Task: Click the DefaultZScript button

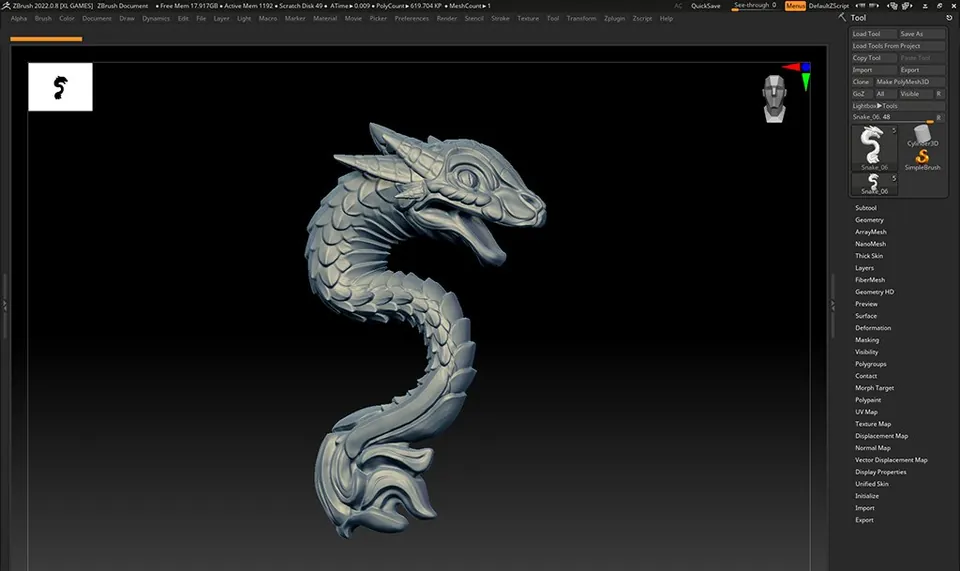Action: point(828,6)
